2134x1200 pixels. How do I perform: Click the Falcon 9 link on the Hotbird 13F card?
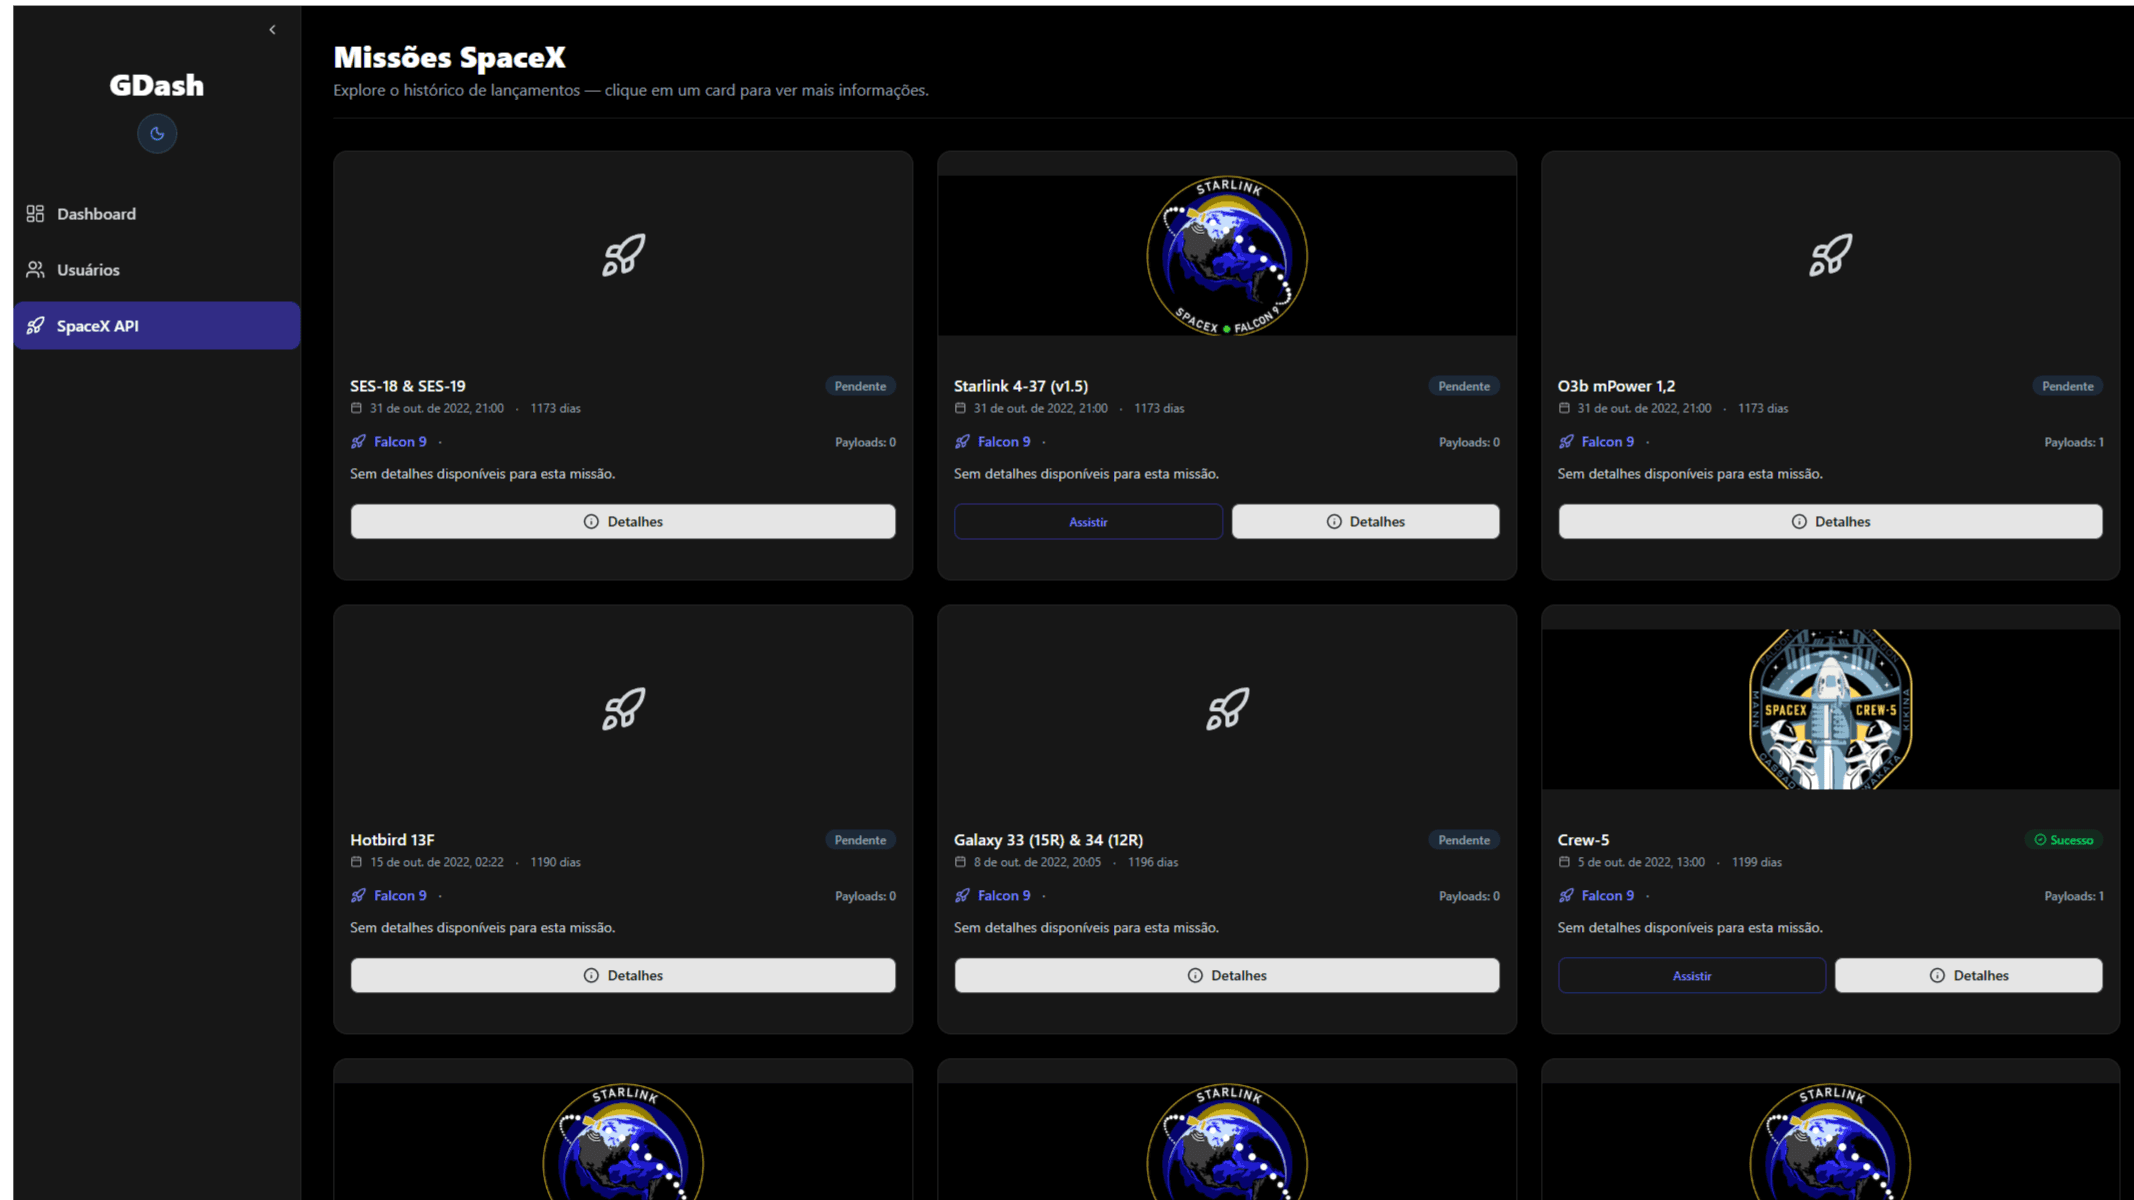point(400,896)
